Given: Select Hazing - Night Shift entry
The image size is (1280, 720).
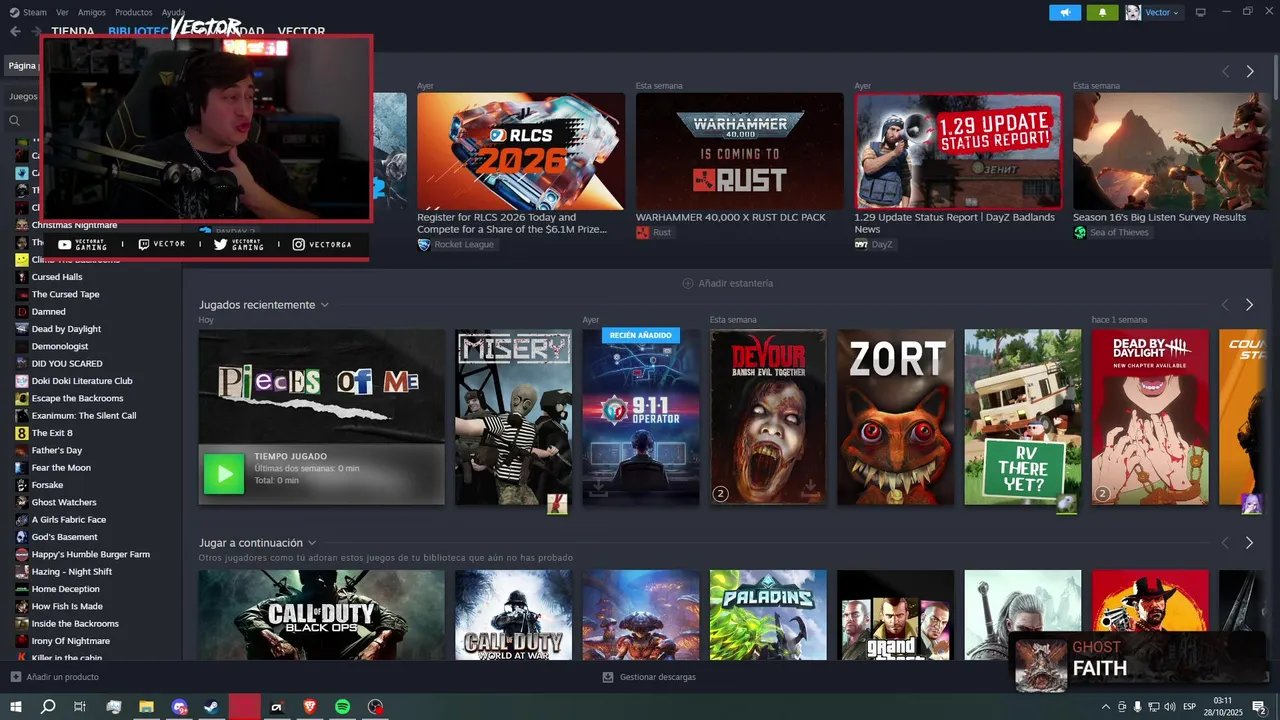Looking at the screenshot, I should [x=72, y=571].
